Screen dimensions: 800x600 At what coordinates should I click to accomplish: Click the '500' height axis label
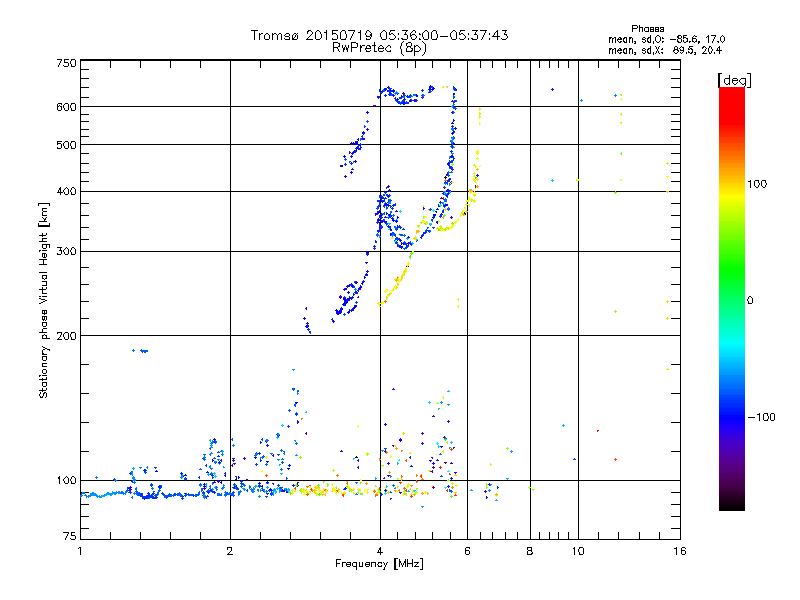click(66, 145)
